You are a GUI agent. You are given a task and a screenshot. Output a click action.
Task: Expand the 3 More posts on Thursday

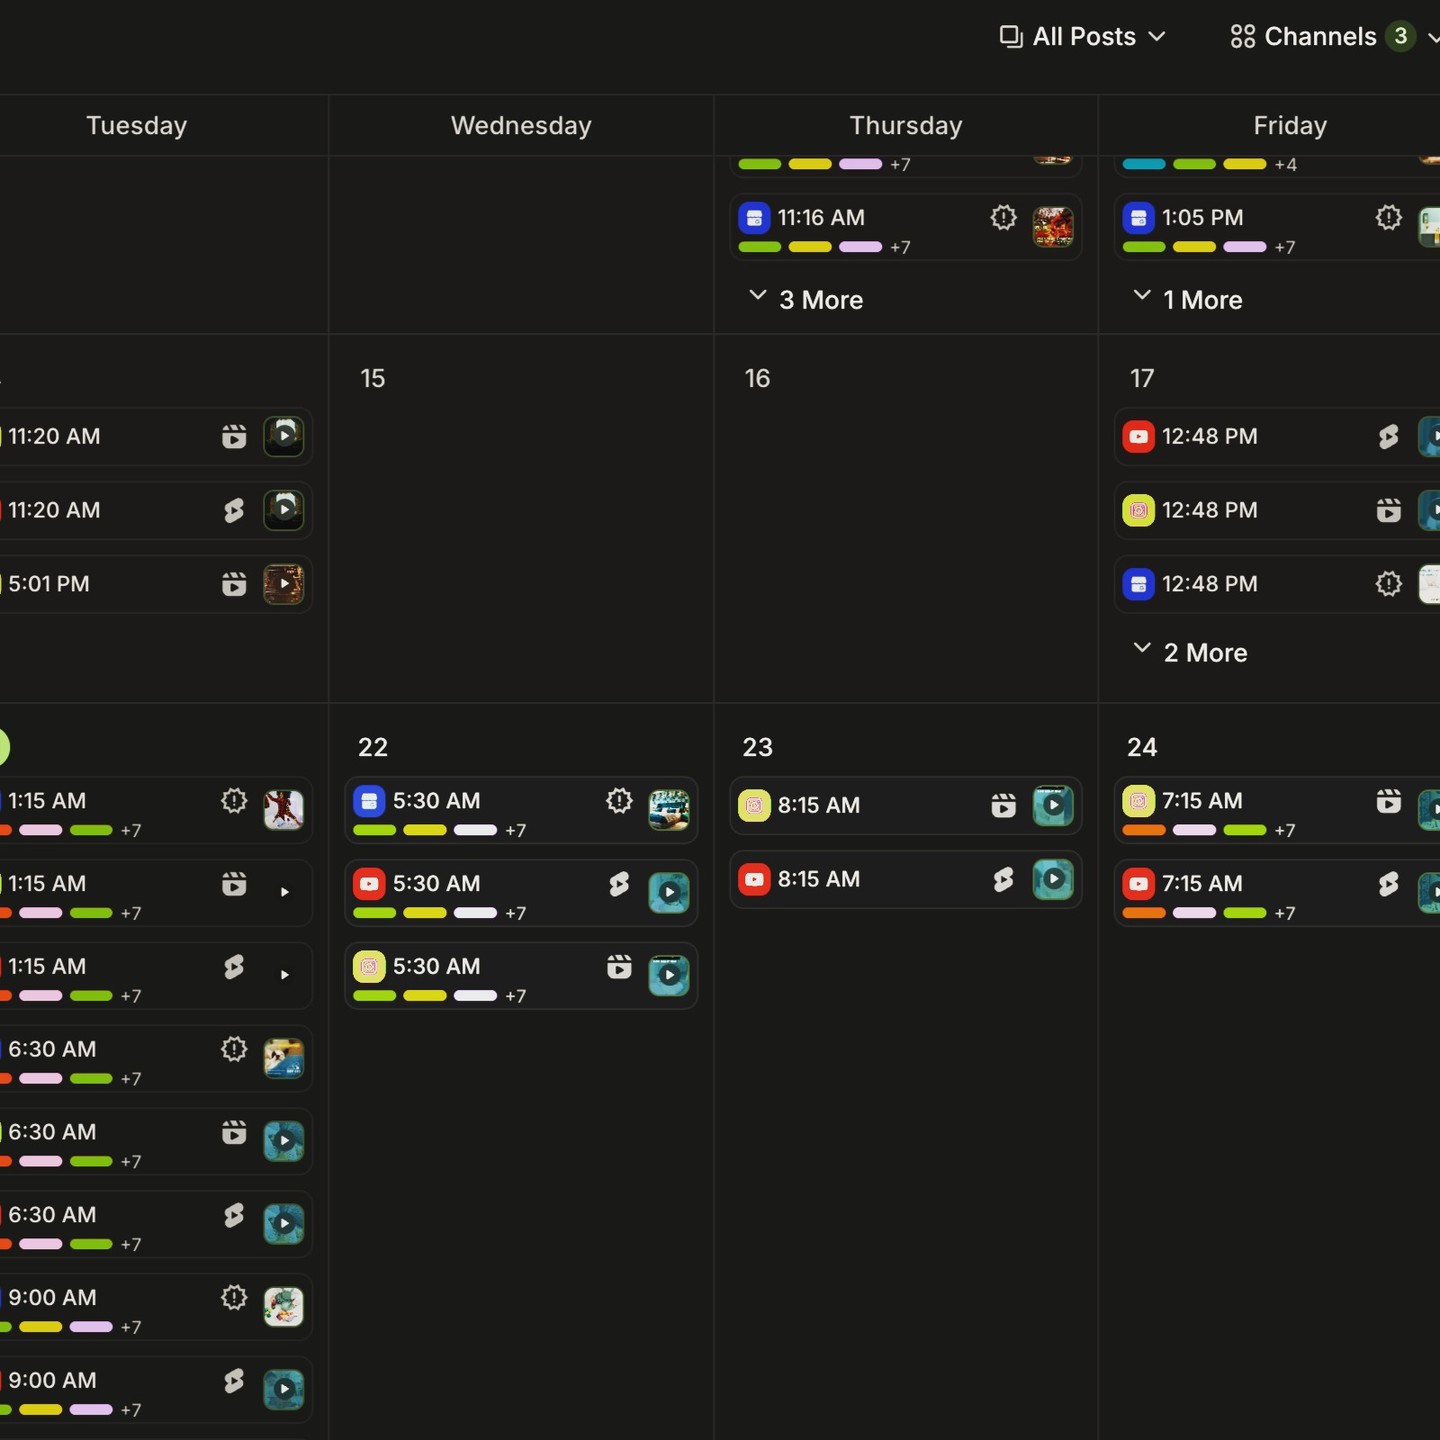pos(807,300)
